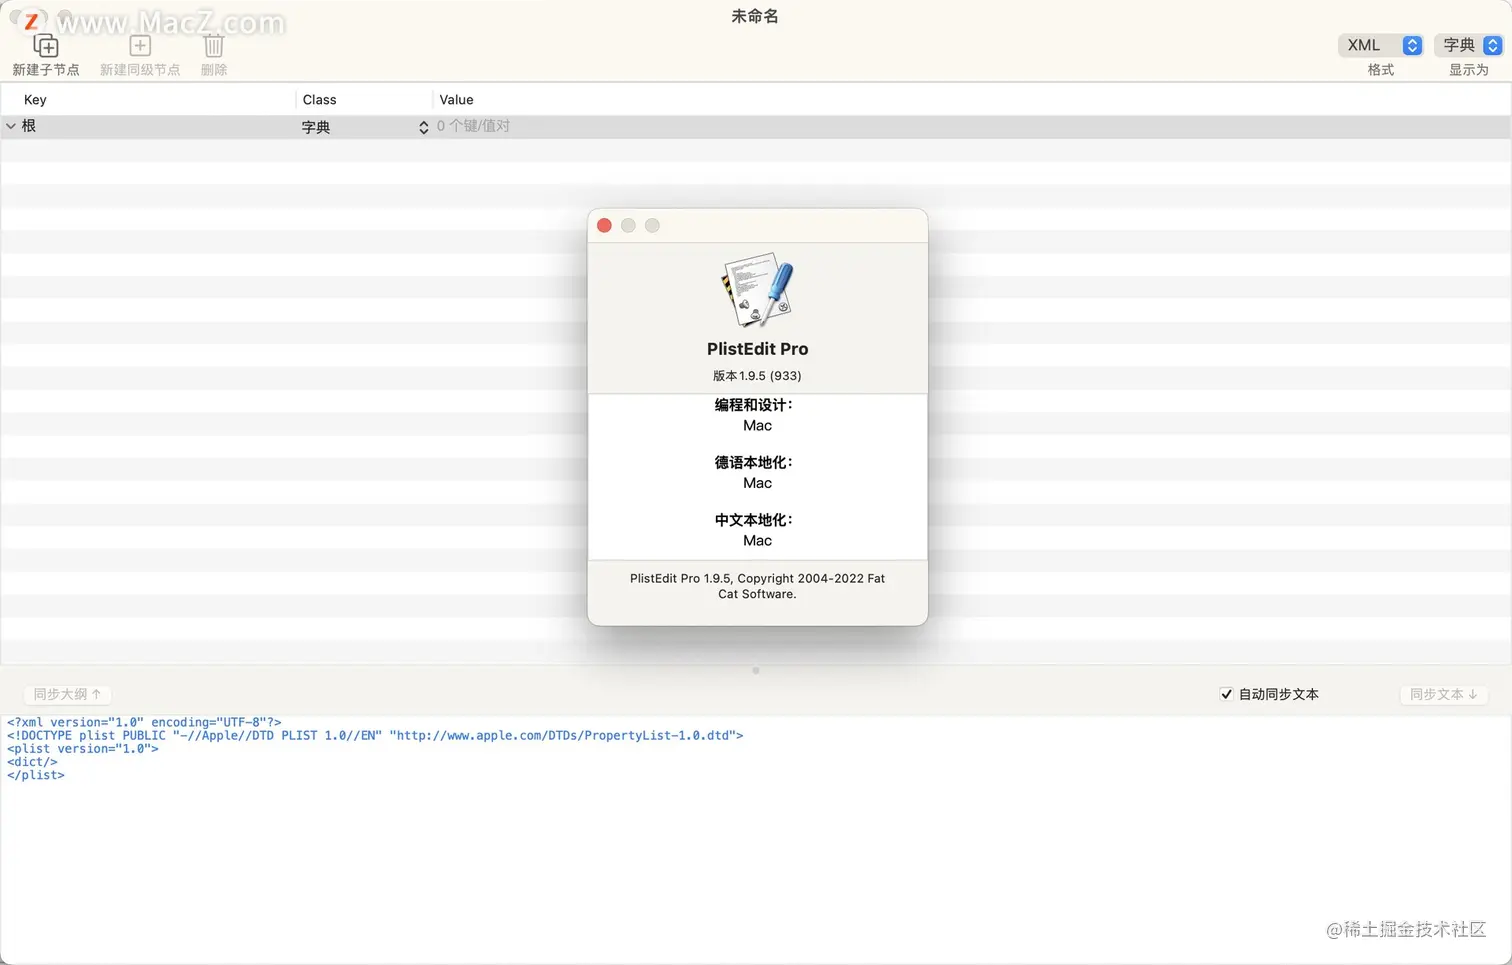Click the green zoom button on about window
Viewport: 1512px width, 965px height.
click(652, 225)
